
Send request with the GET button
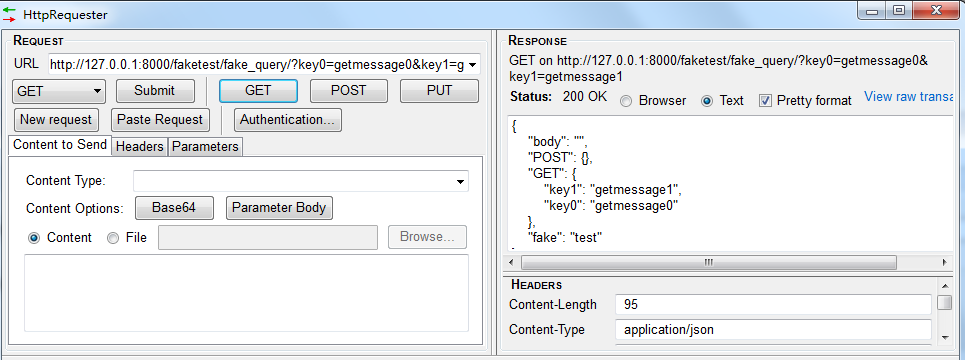coord(258,90)
